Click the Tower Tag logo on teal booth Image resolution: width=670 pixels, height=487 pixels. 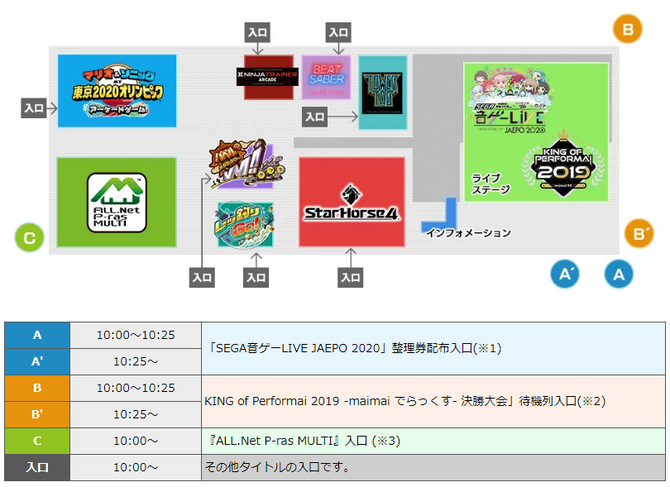point(382,93)
